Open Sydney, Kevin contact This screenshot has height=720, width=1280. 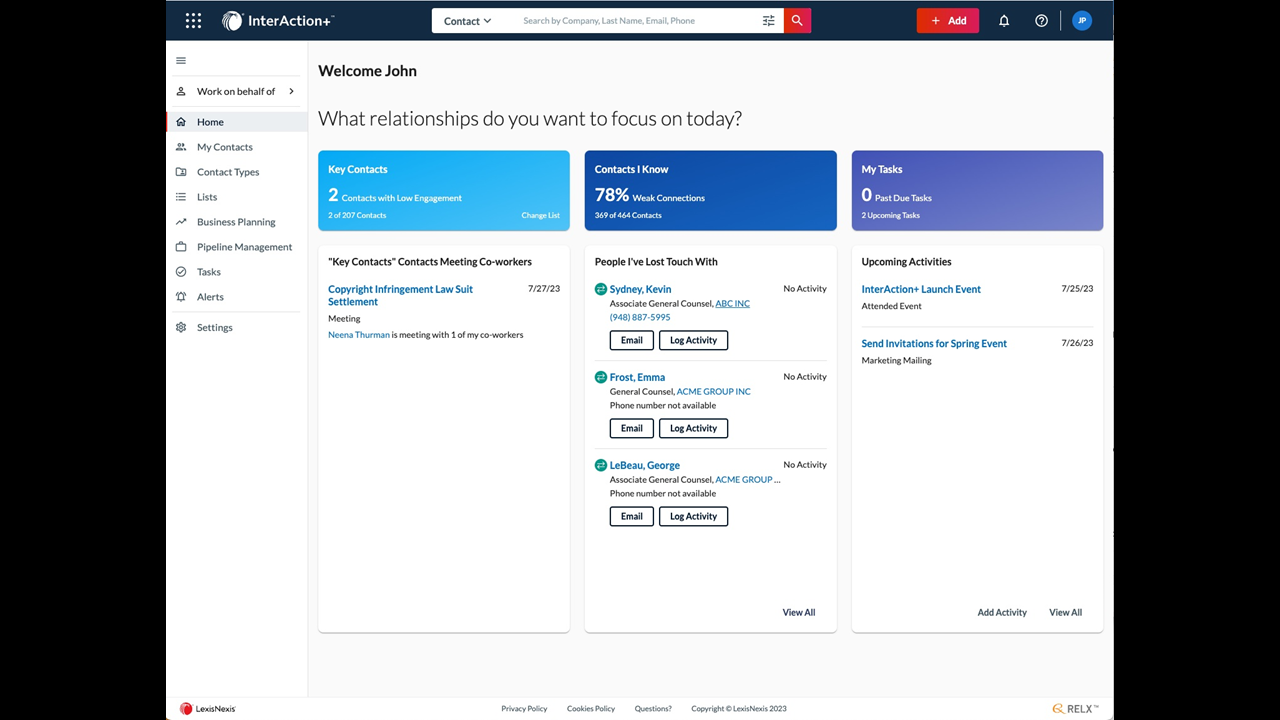pyautogui.click(x=640, y=289)
